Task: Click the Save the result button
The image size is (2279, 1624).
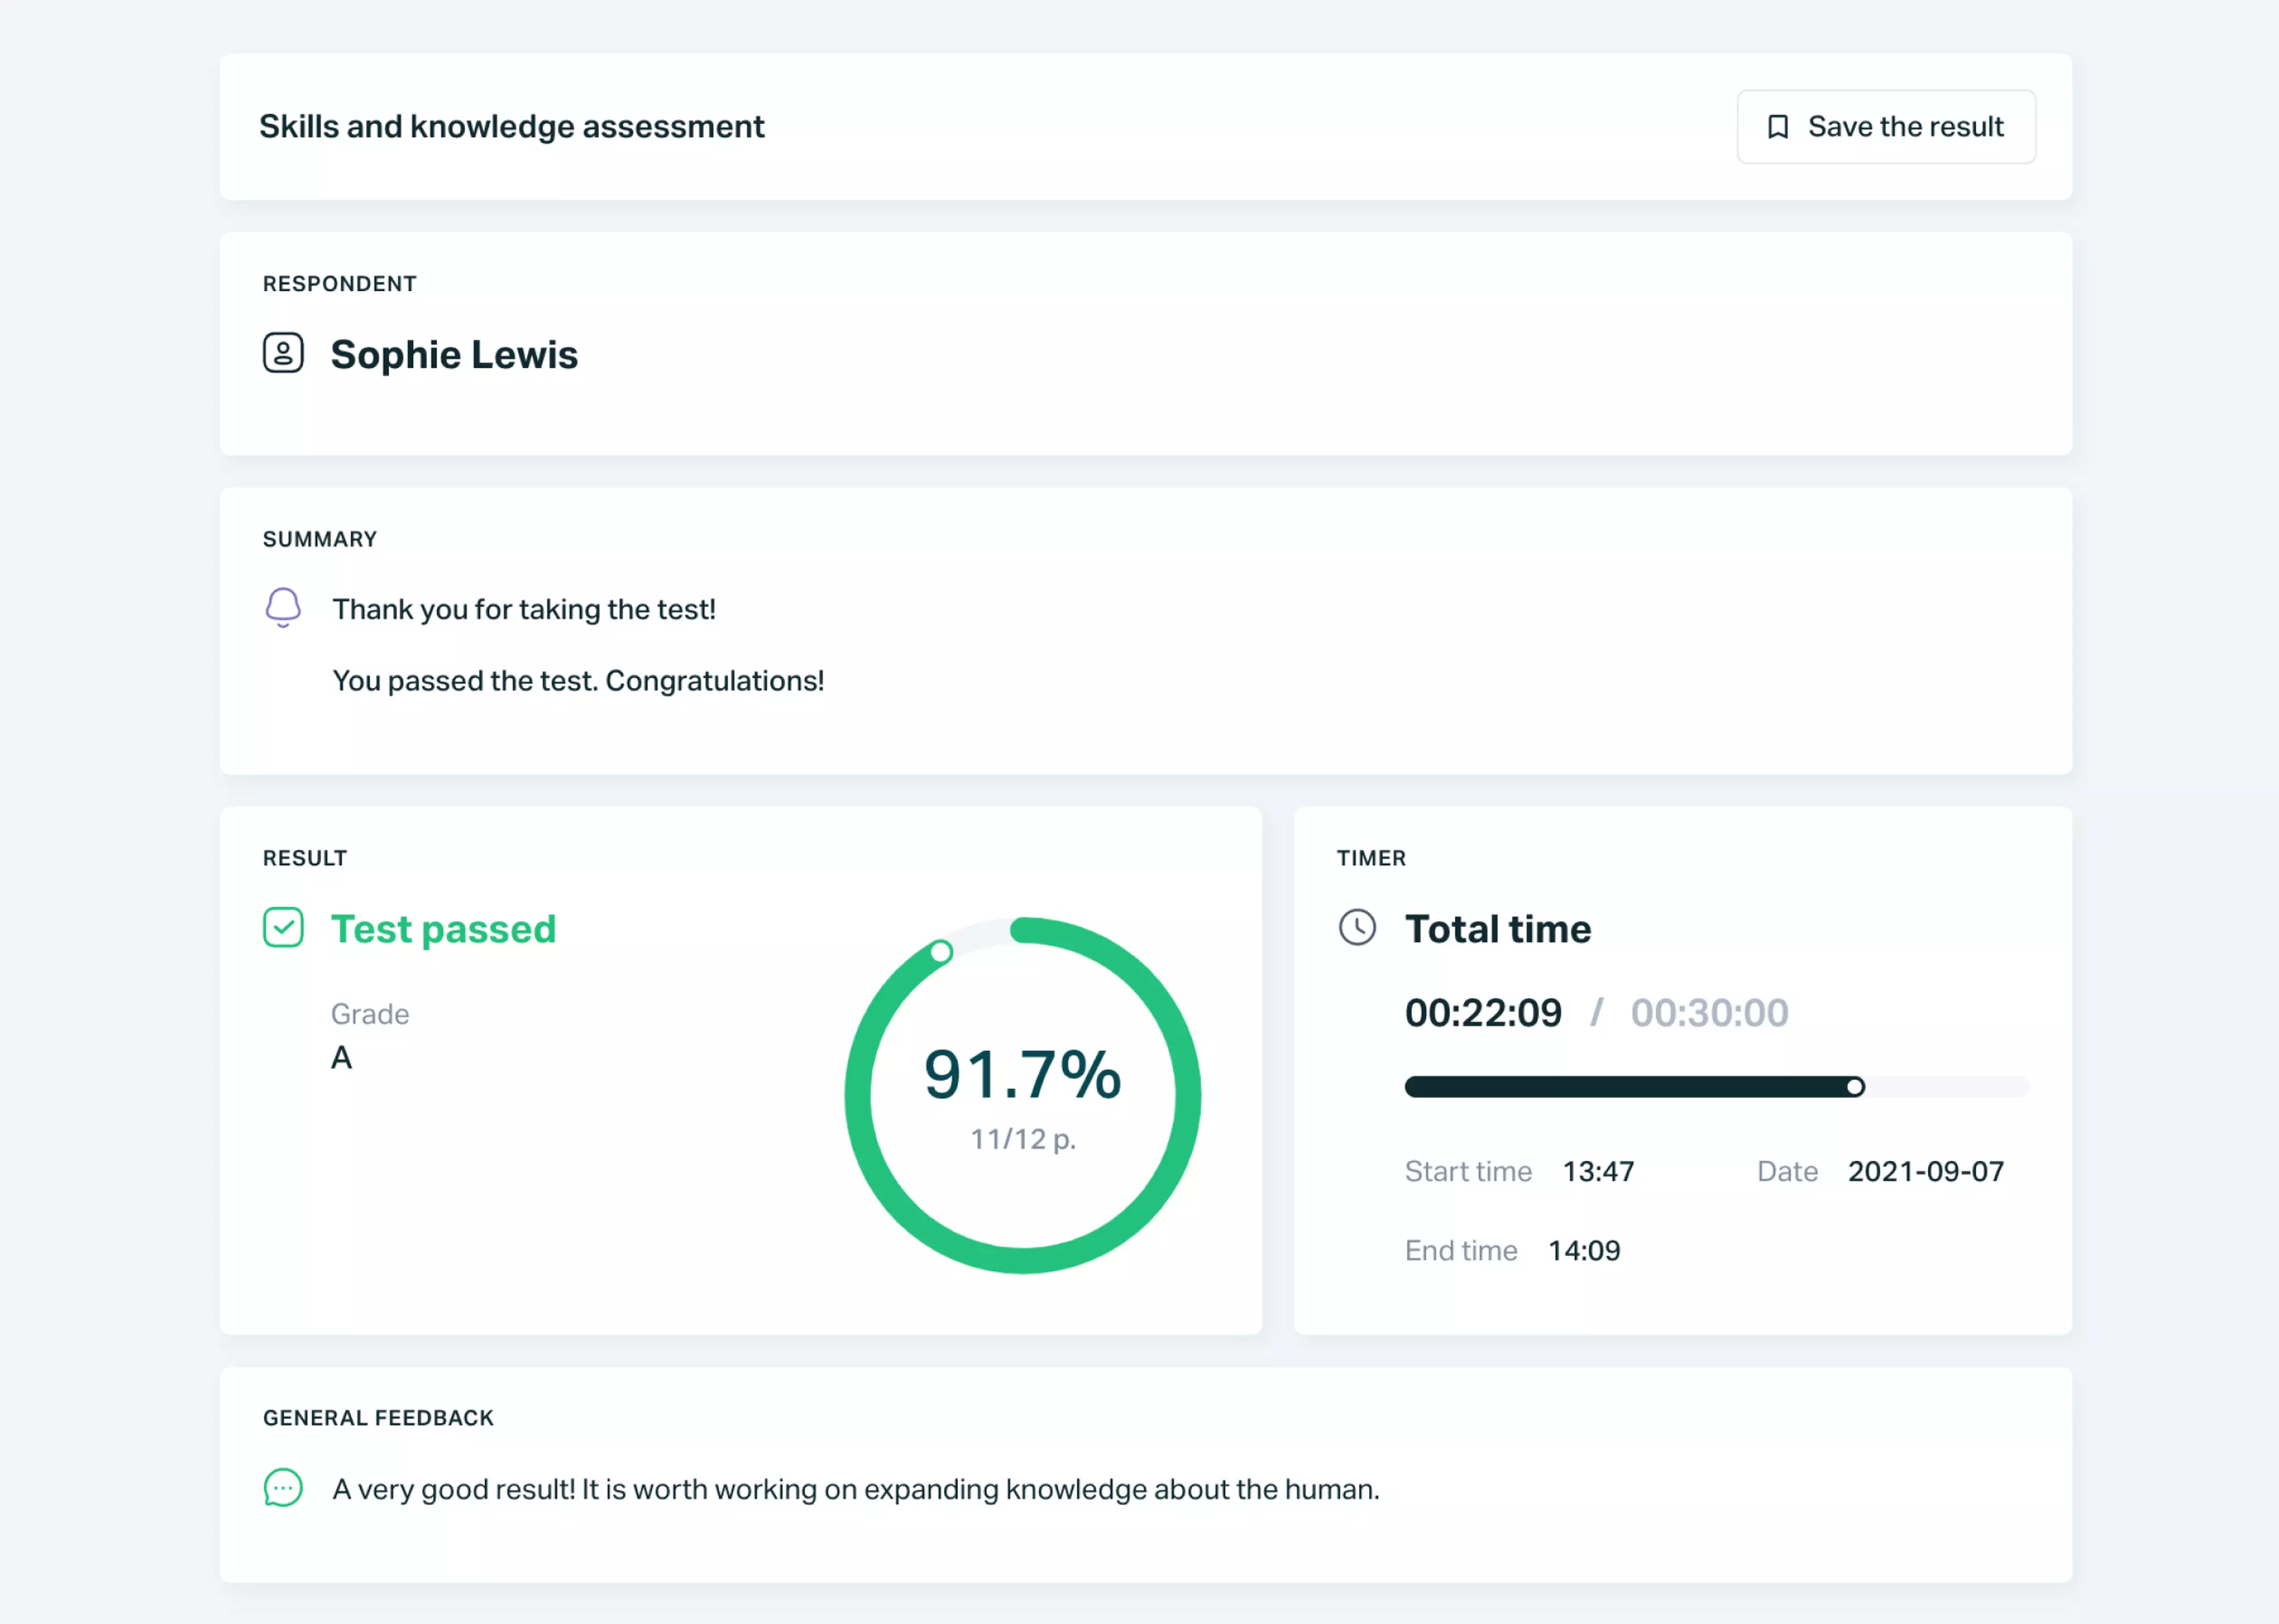Action: click(x=1885, y=126)
